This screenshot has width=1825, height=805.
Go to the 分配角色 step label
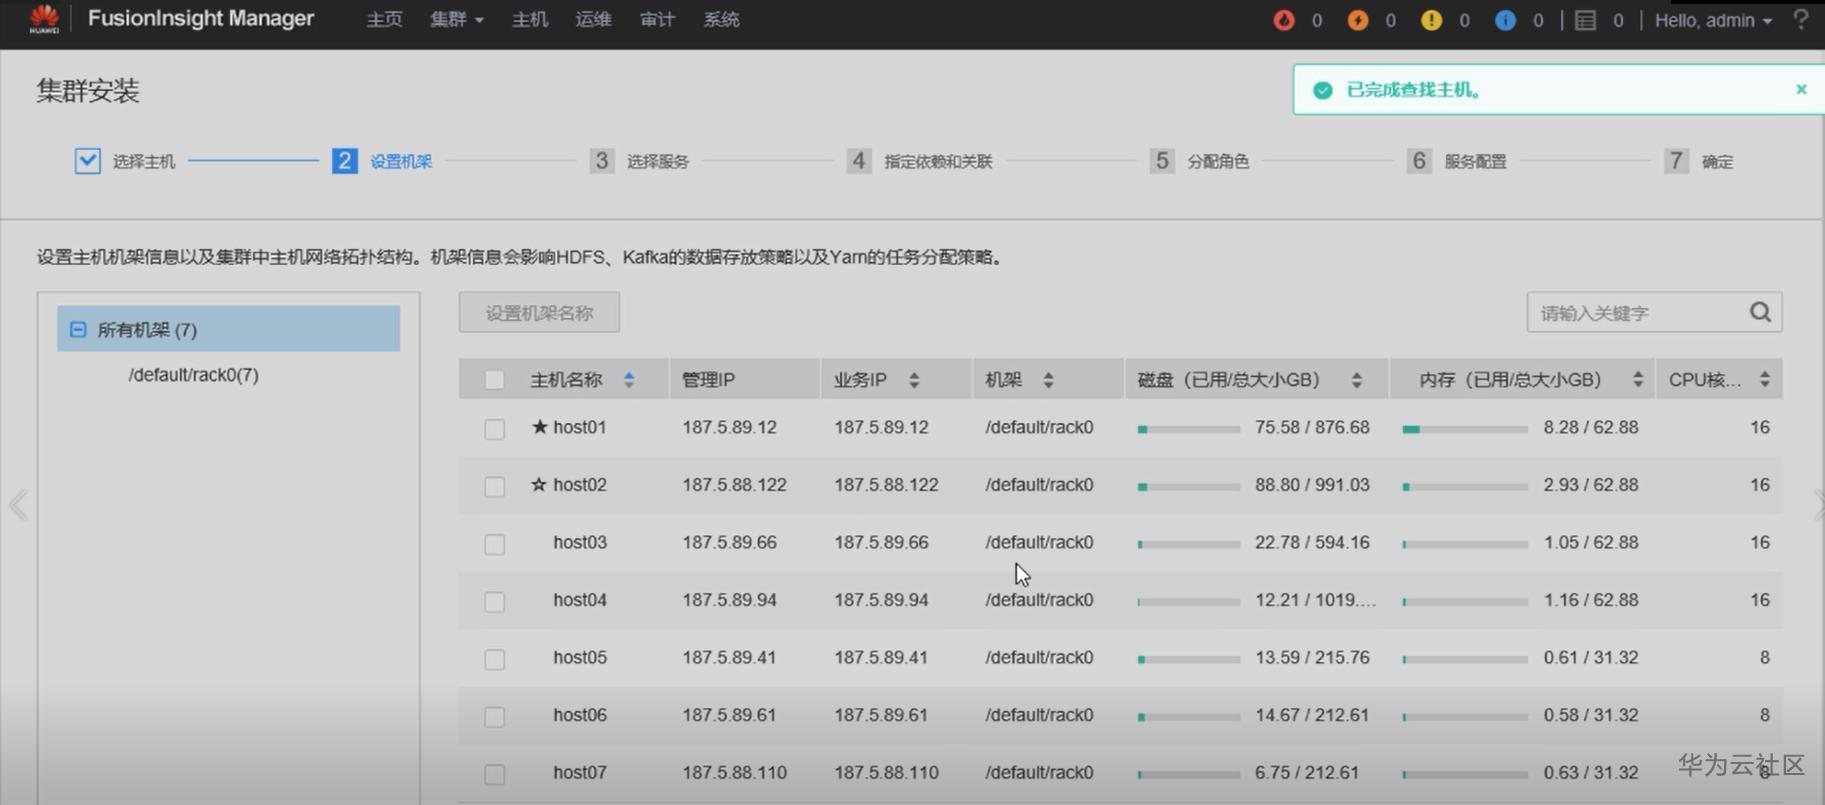tap(1218, 162)
